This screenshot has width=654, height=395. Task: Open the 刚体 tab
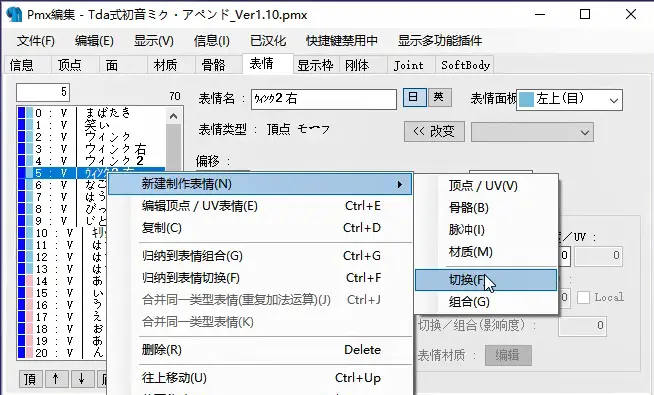(357, 65)
